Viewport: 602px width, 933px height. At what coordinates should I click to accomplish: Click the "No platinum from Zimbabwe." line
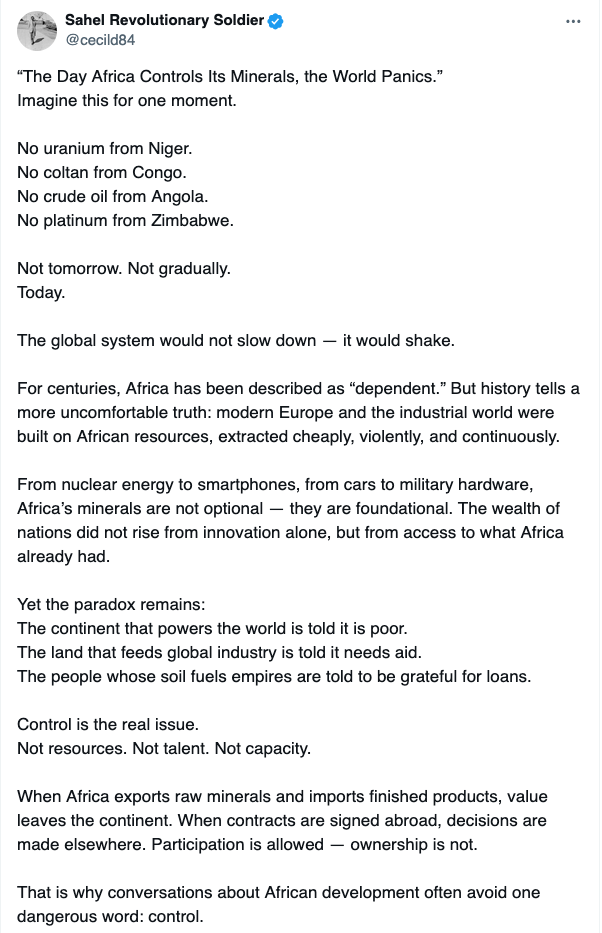[x=125, y=220]
